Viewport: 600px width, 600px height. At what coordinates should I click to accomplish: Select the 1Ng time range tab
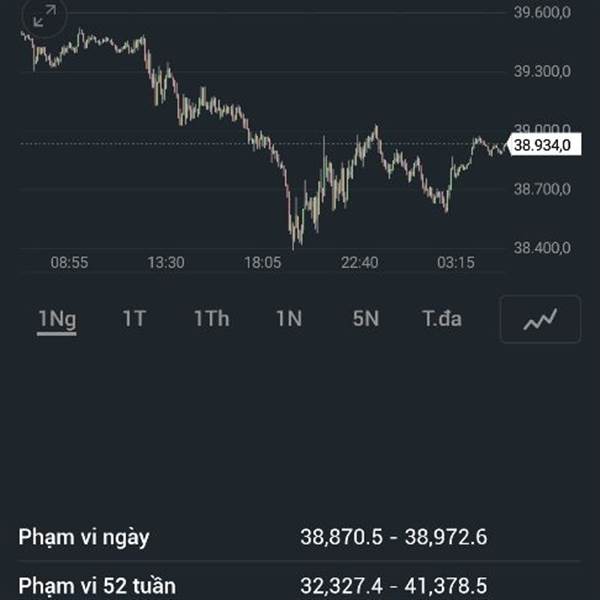click(57, 319)
